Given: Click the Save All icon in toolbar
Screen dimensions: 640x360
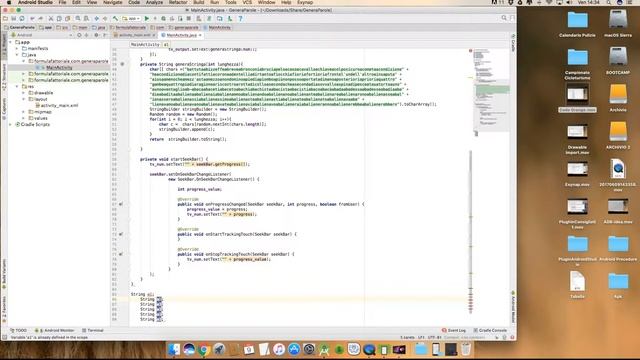Looking at the screenshot, I should click(x=13, y=18).
